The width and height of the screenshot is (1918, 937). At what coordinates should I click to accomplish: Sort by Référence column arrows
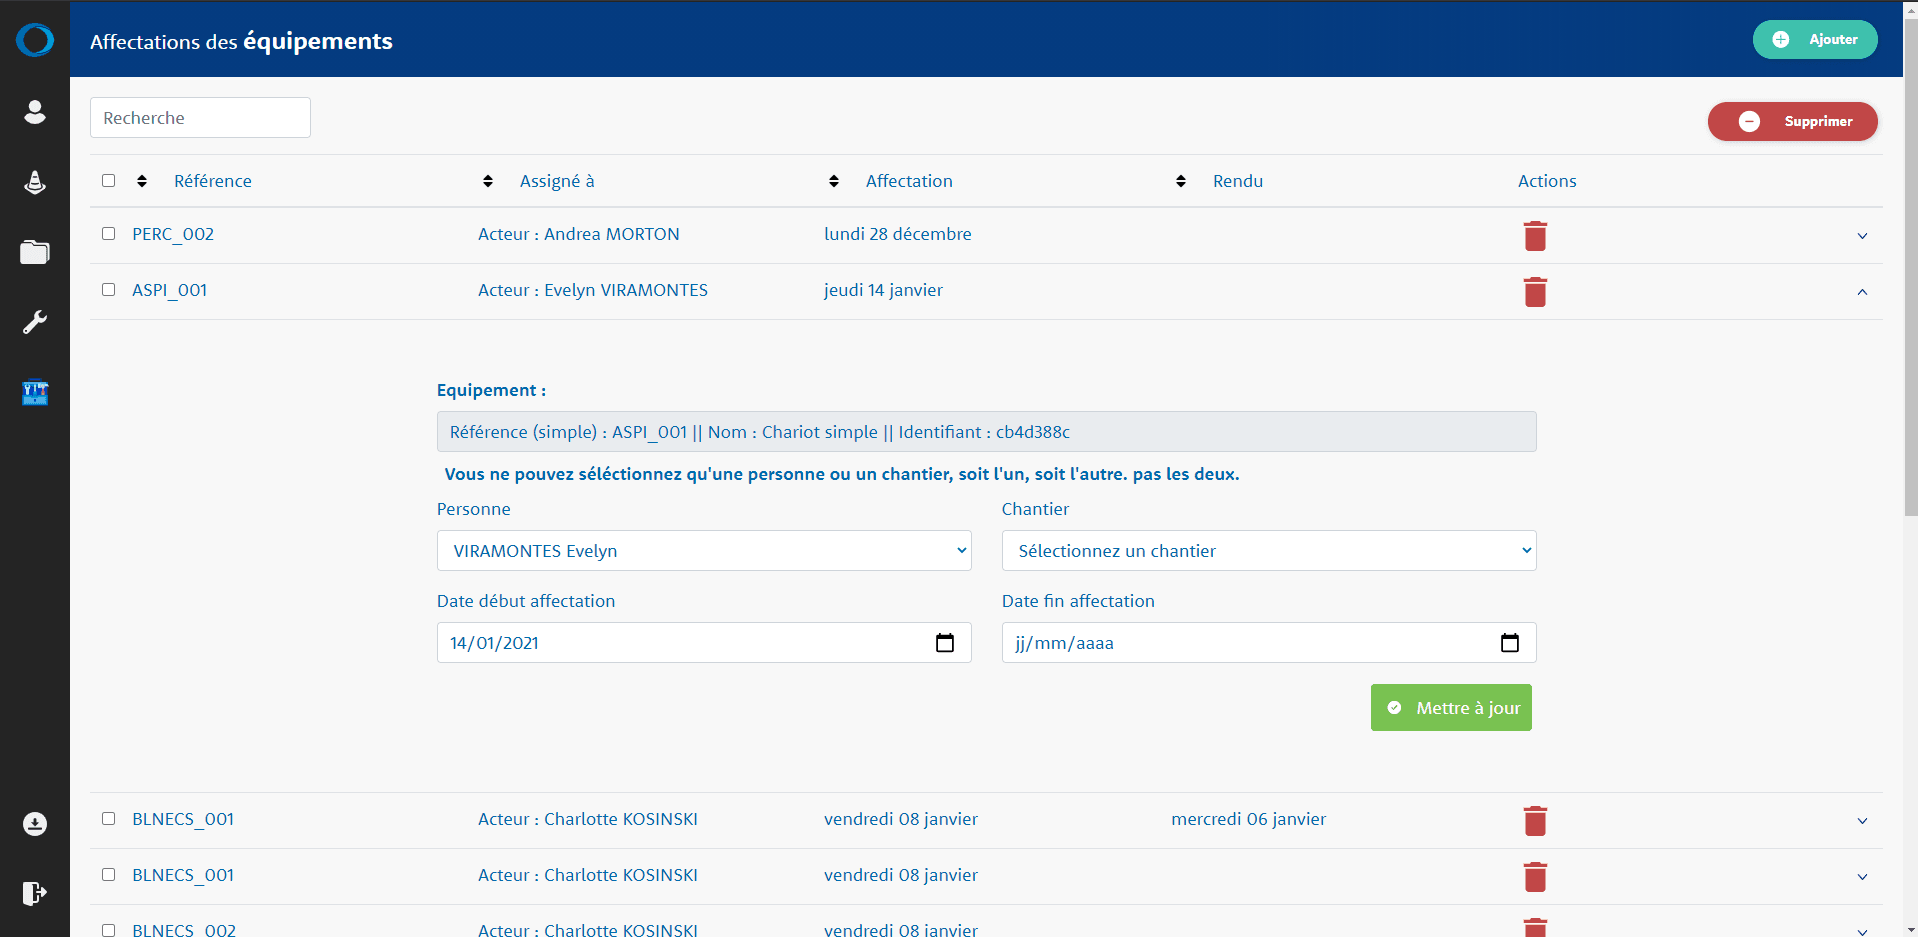[x=142, y=181]
